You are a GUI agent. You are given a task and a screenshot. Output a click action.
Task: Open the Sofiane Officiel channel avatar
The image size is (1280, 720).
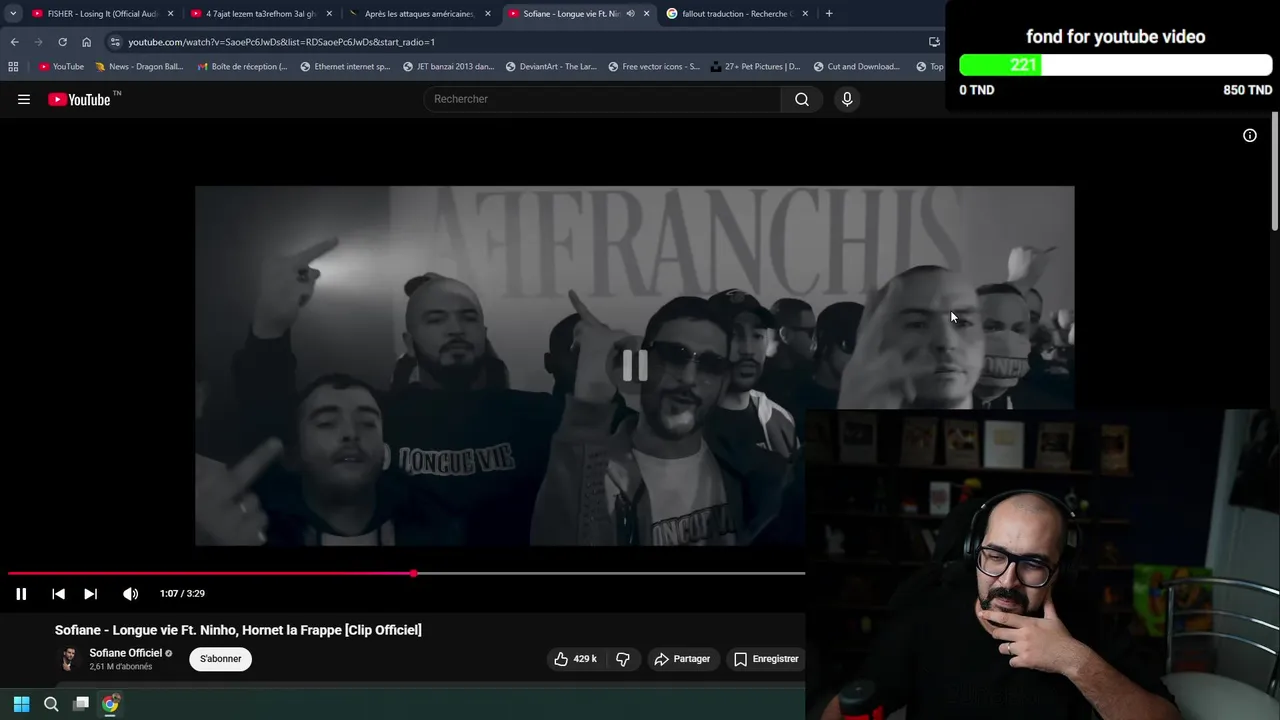(x=69, y=659)
